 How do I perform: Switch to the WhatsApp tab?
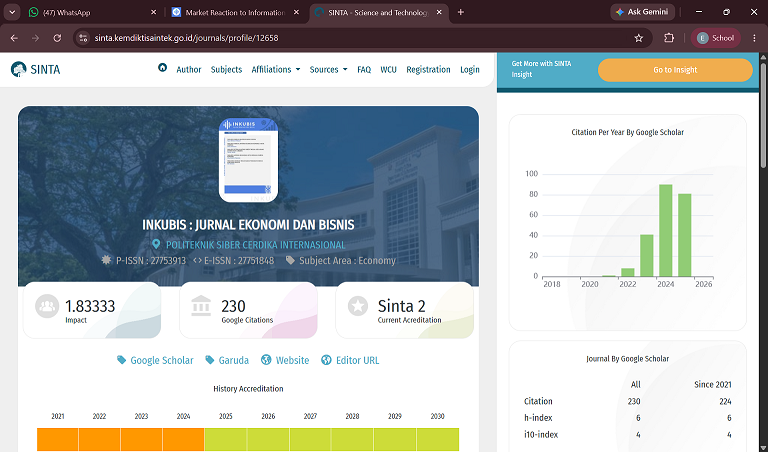(93, 12)
